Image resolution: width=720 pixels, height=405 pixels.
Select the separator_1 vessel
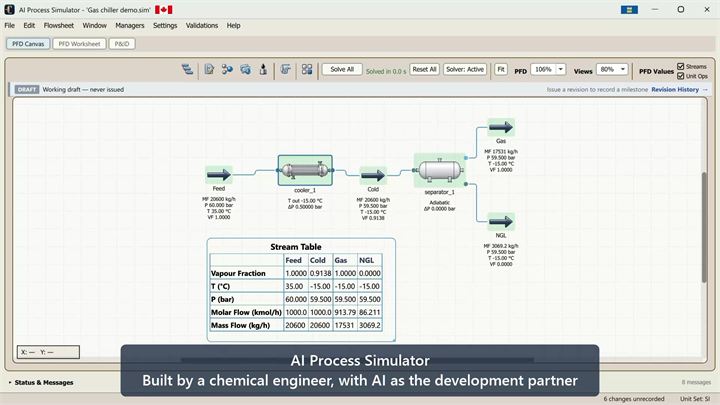[x=440, y=170]
